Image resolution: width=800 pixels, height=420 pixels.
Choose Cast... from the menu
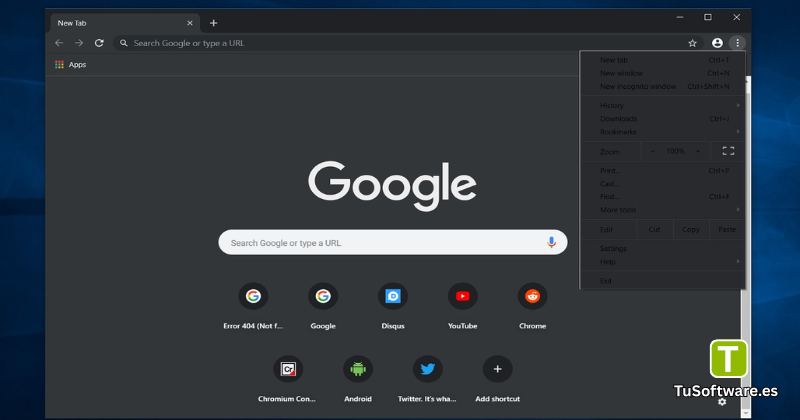click(x=662, y=184)
